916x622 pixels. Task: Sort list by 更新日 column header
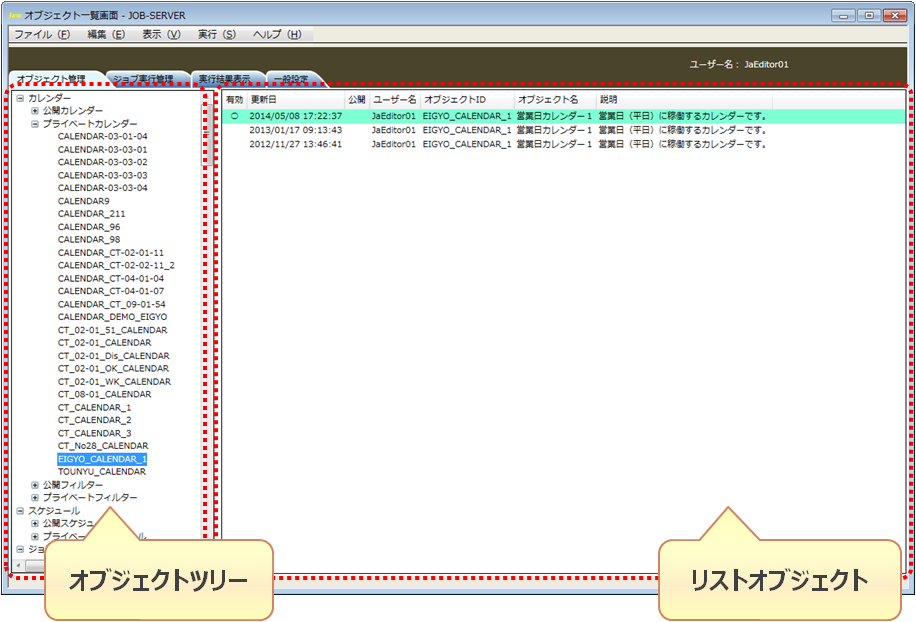(264, 100)
